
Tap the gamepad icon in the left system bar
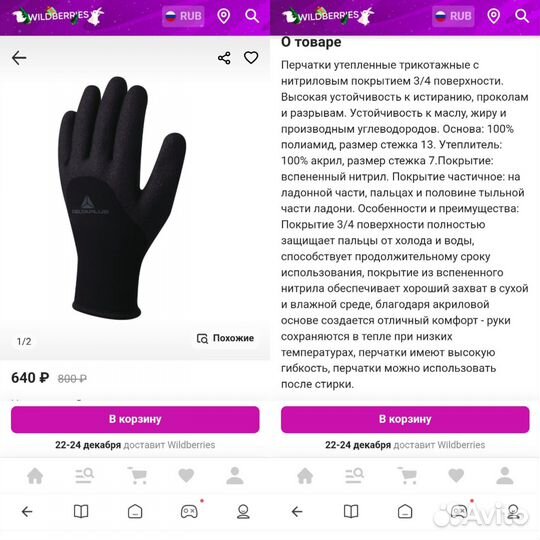point(189,512)
